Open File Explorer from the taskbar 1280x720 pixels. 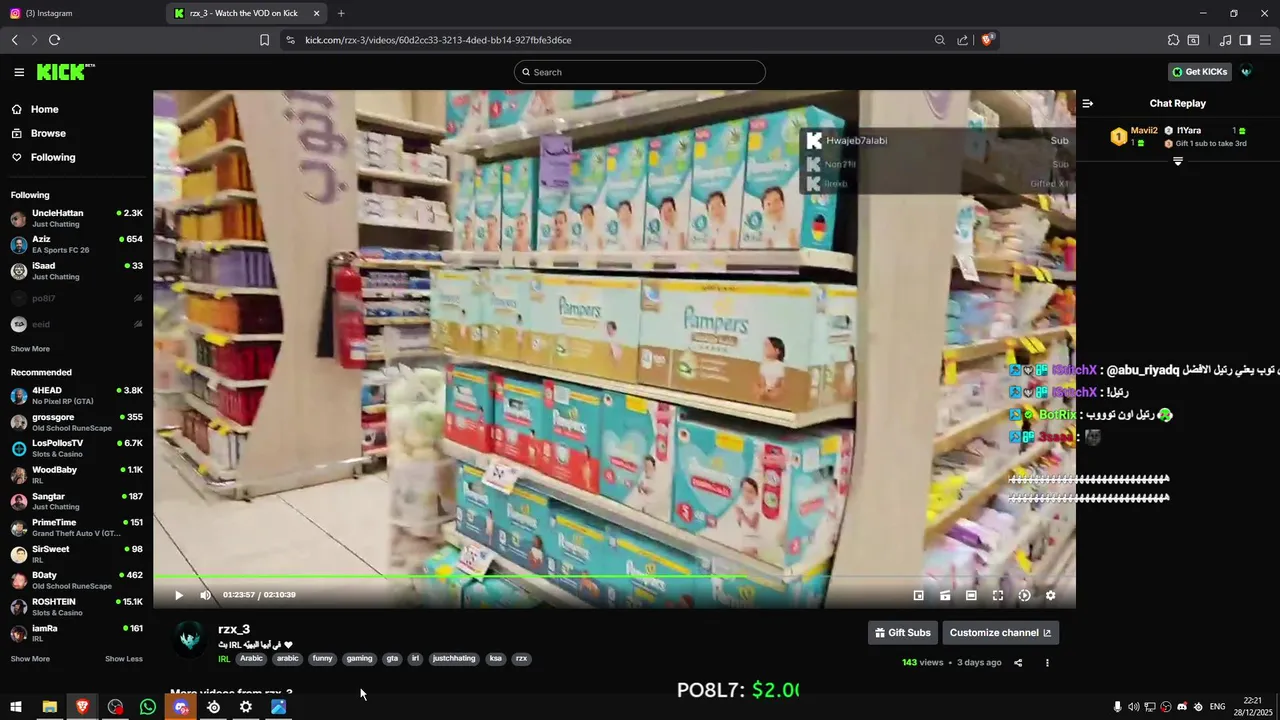point(49,707)
